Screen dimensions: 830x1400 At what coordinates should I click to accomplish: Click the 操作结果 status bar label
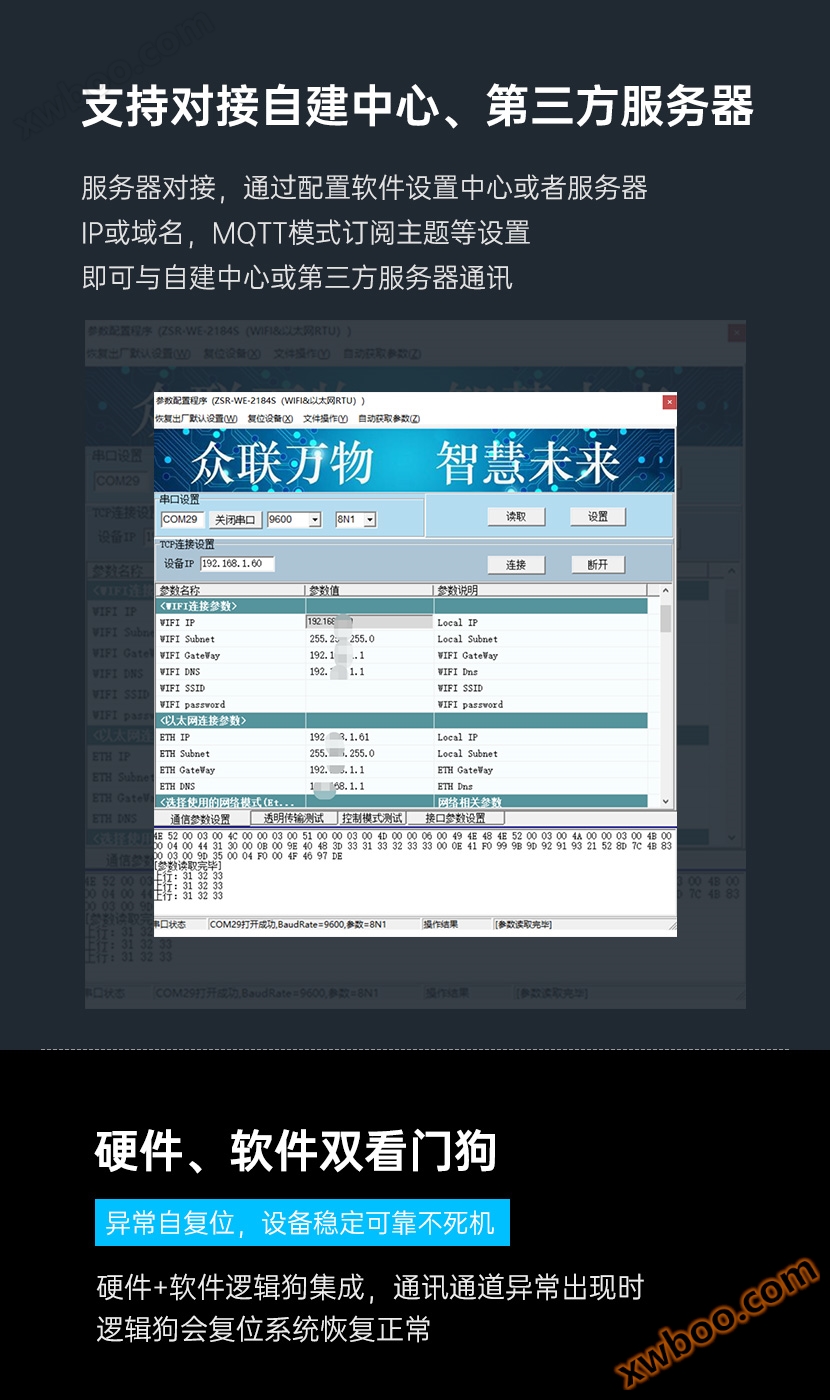pos(439,925)
